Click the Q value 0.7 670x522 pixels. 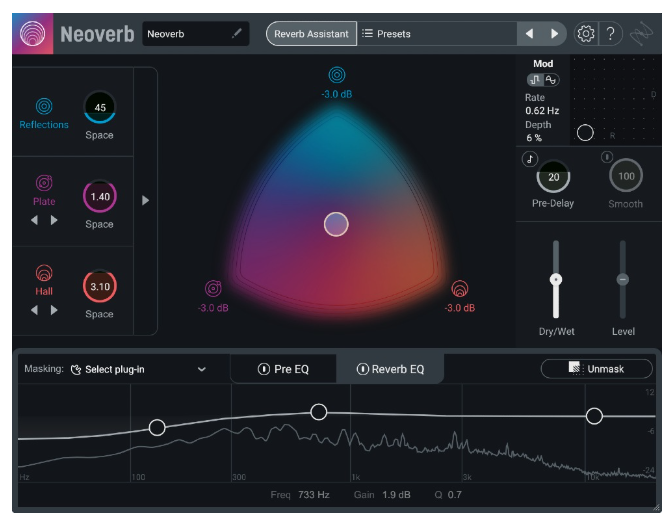click(455, 495)
